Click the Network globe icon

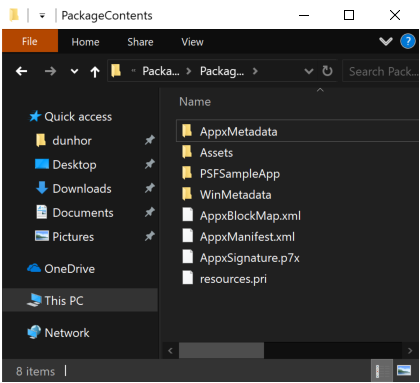click(34, 332)
